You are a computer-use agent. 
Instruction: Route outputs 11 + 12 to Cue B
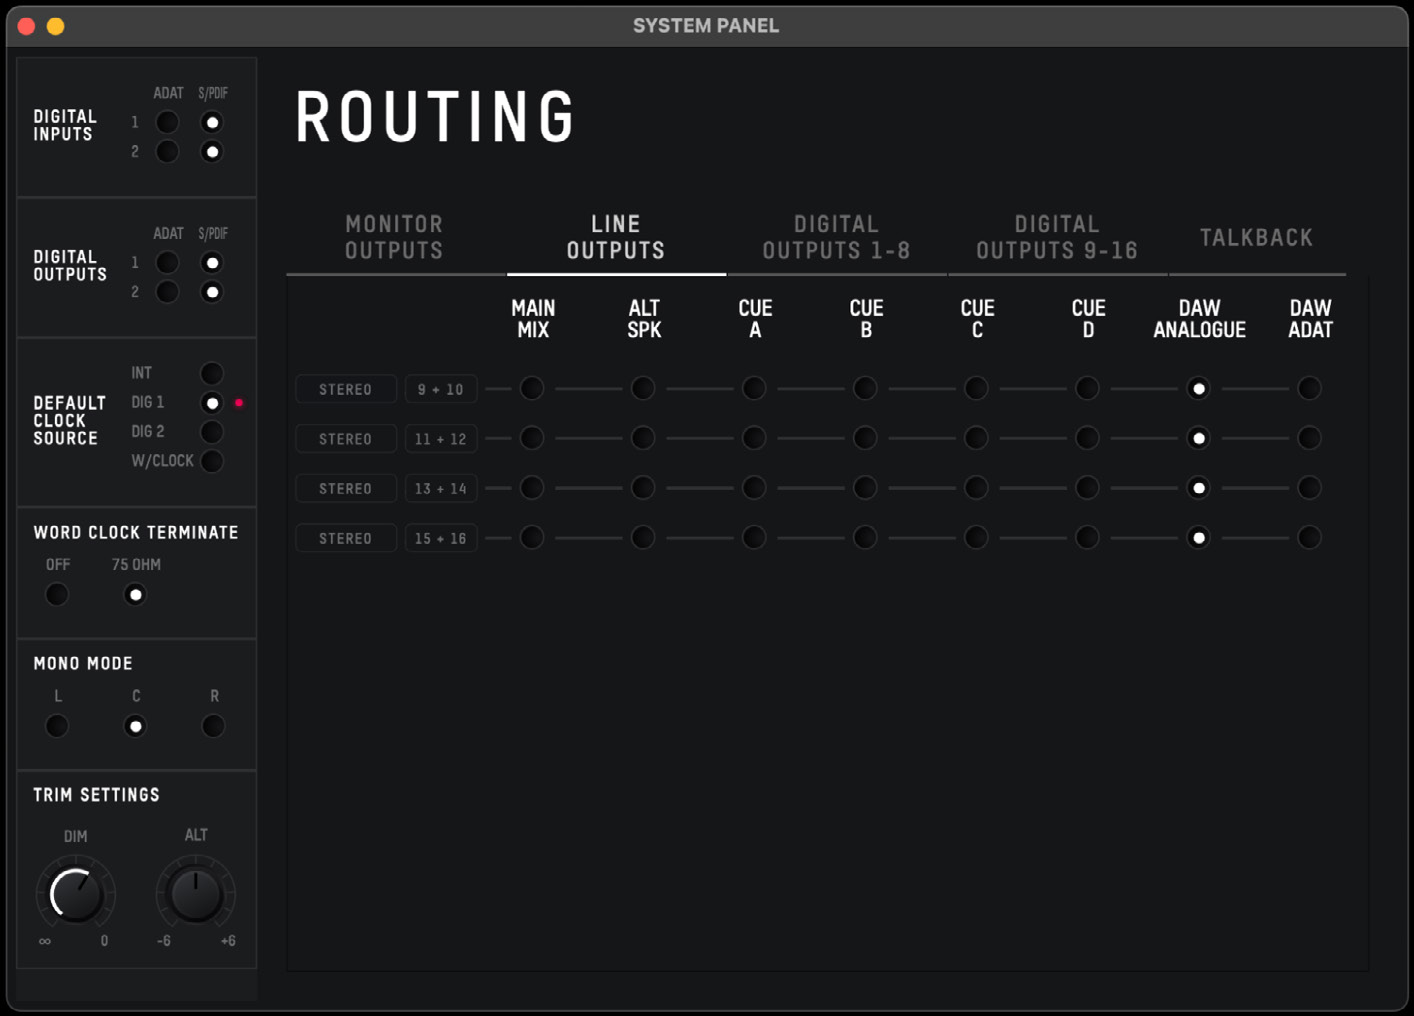(x=865, y=438)
